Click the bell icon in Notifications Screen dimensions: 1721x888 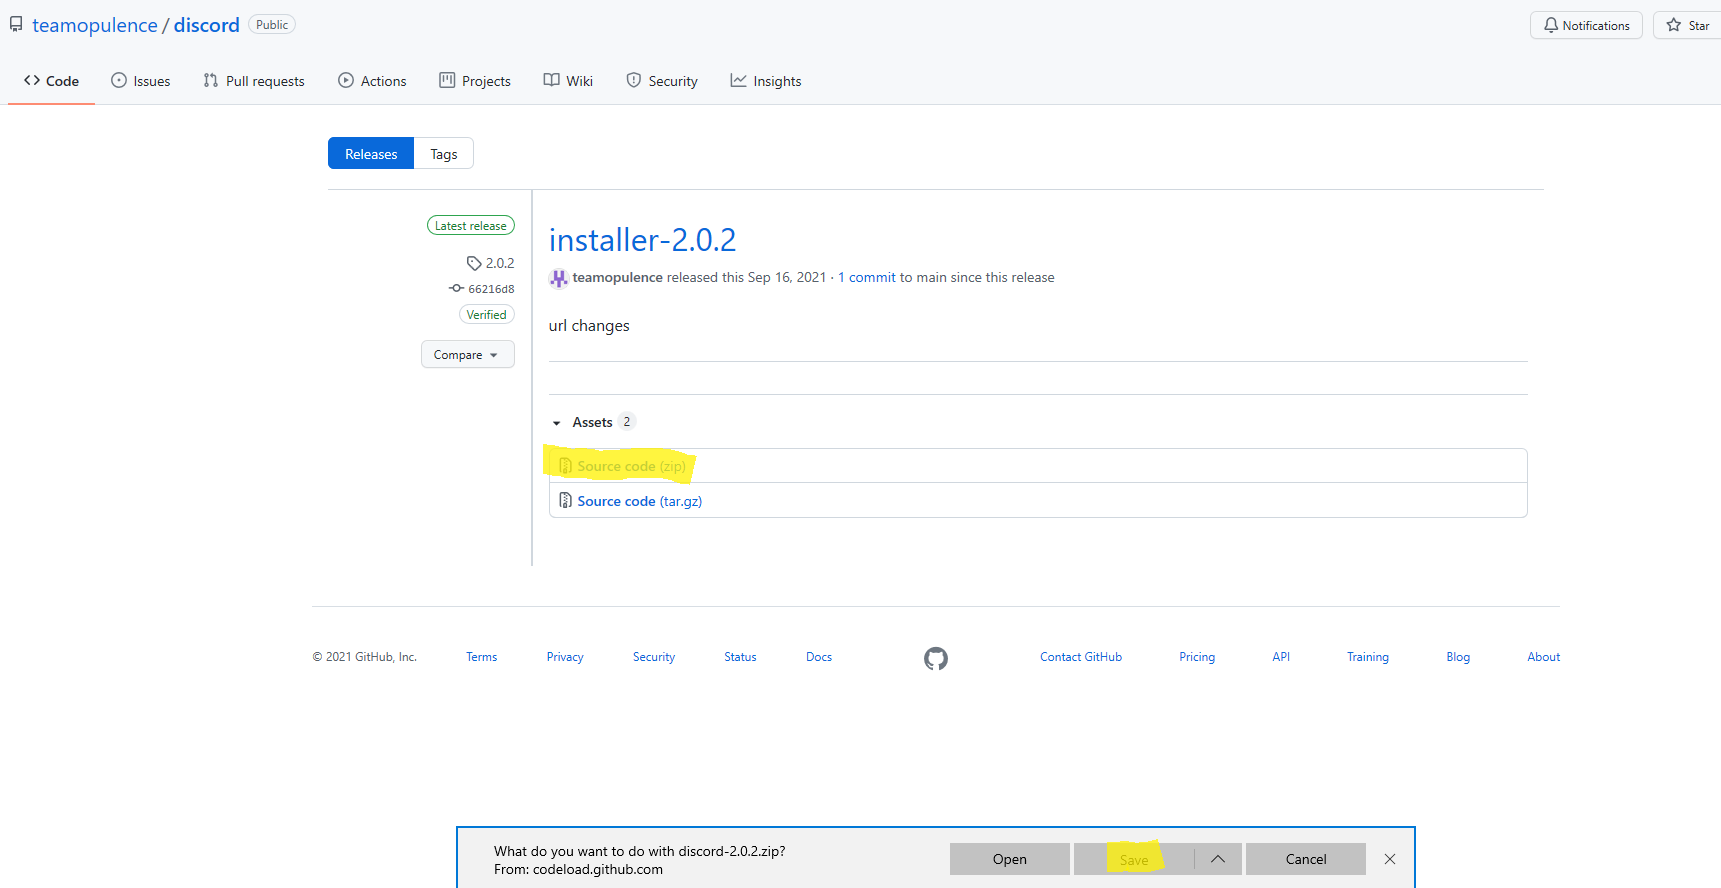[1551, 25]
